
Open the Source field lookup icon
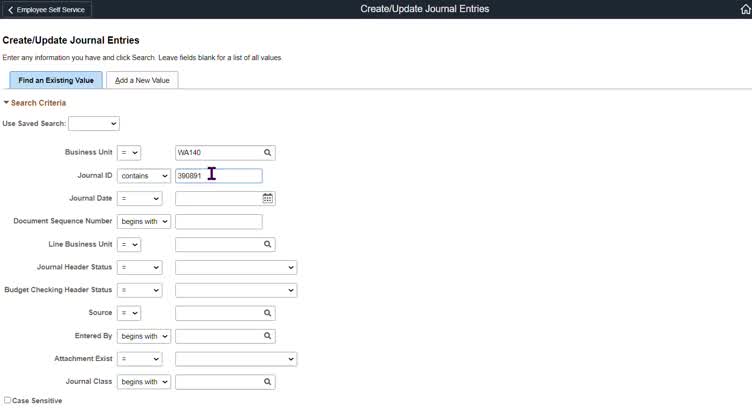(268, 313)
